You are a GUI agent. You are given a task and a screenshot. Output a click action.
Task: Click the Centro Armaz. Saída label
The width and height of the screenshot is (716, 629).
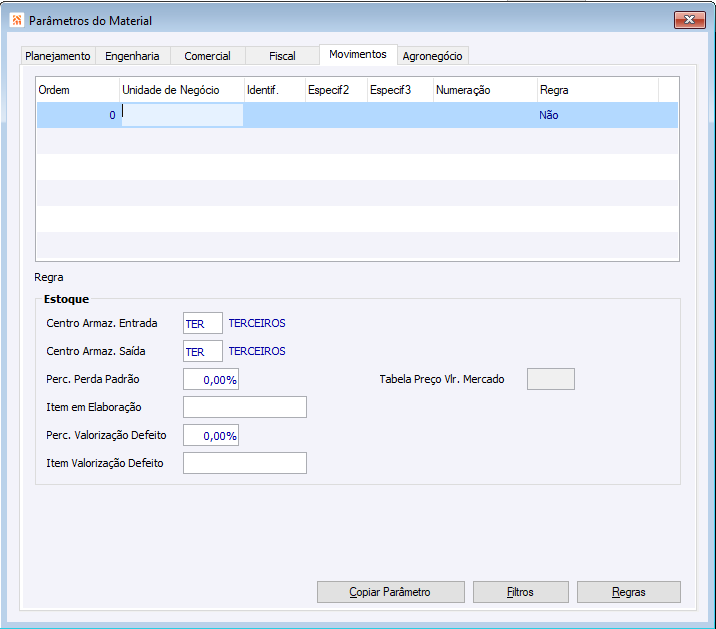pos(96,351)
